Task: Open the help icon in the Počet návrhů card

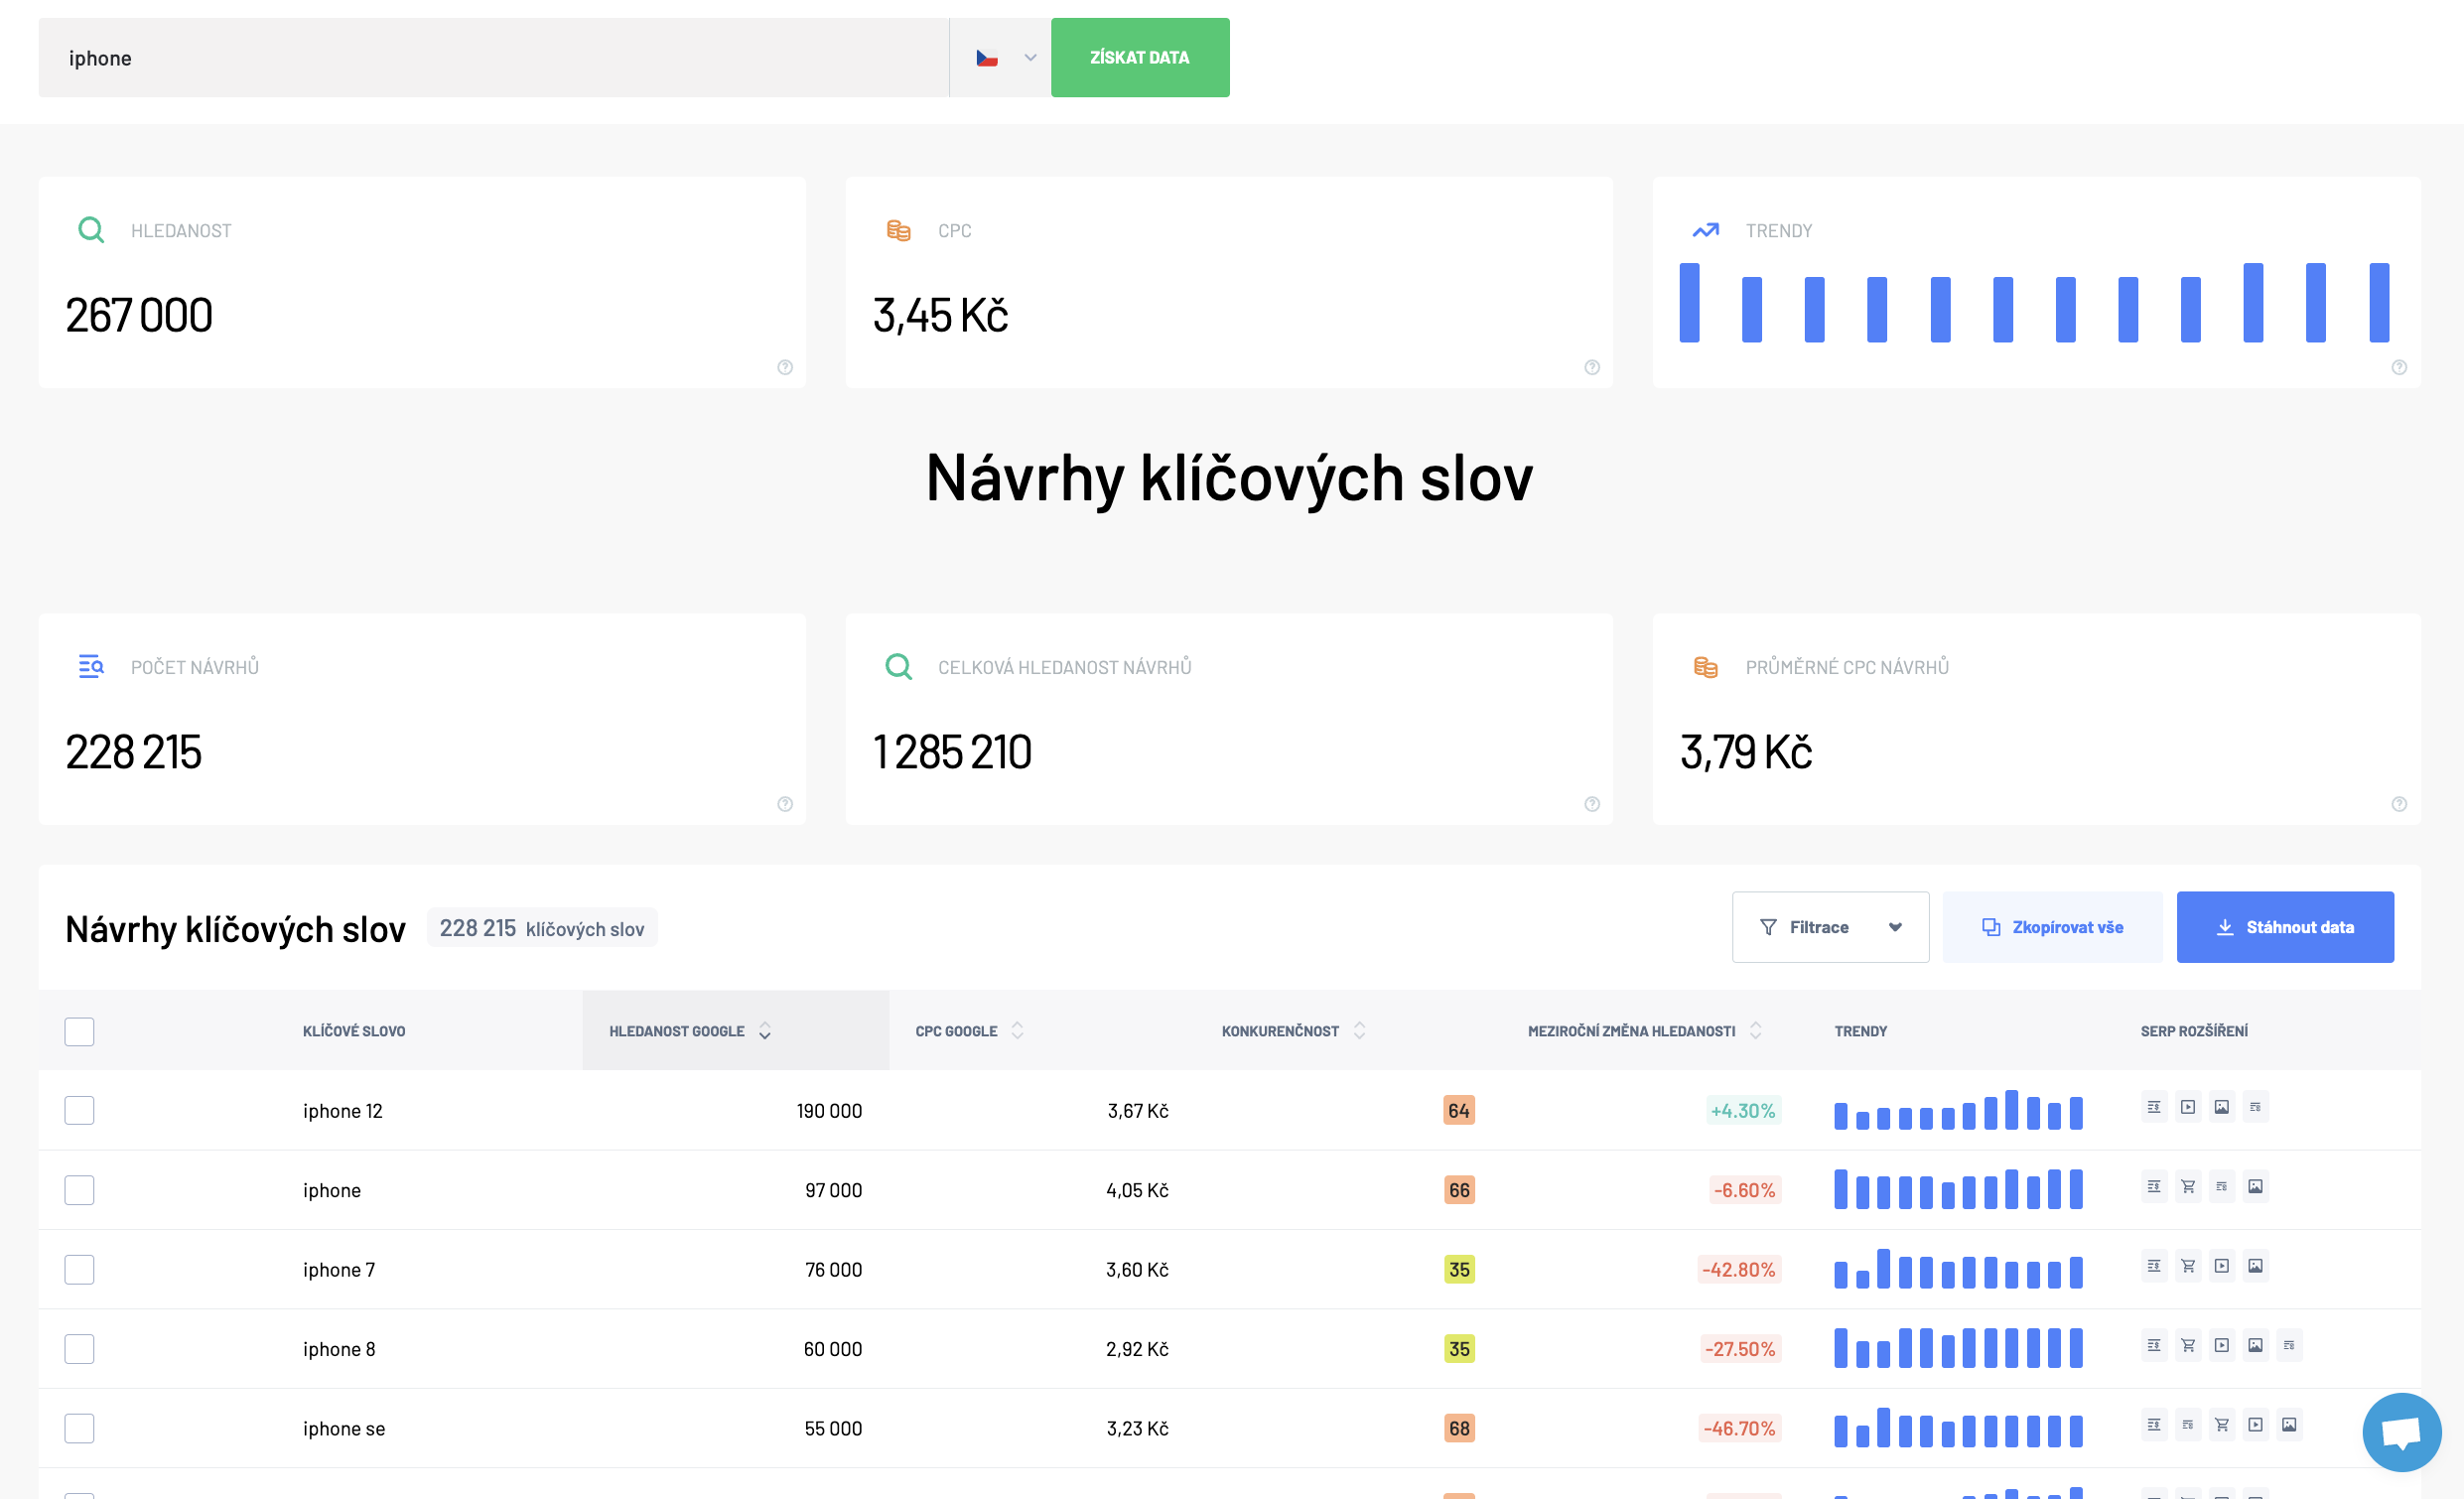Action: tap(785, 804)
